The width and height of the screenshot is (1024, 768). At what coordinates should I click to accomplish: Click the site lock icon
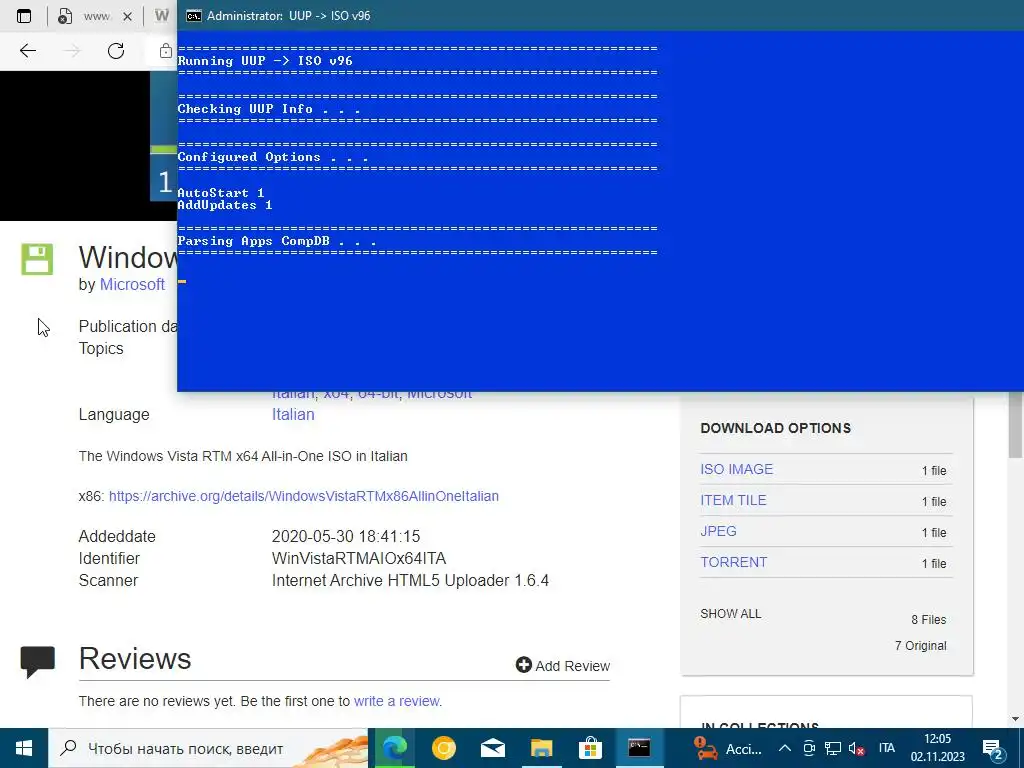click(x=166, y=51)
